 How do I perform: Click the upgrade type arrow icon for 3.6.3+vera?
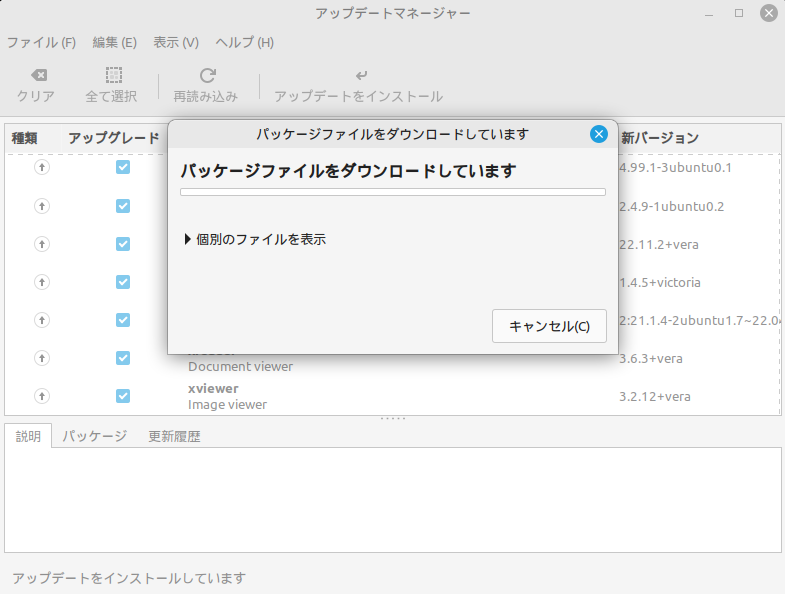click(x=42, y=358)
